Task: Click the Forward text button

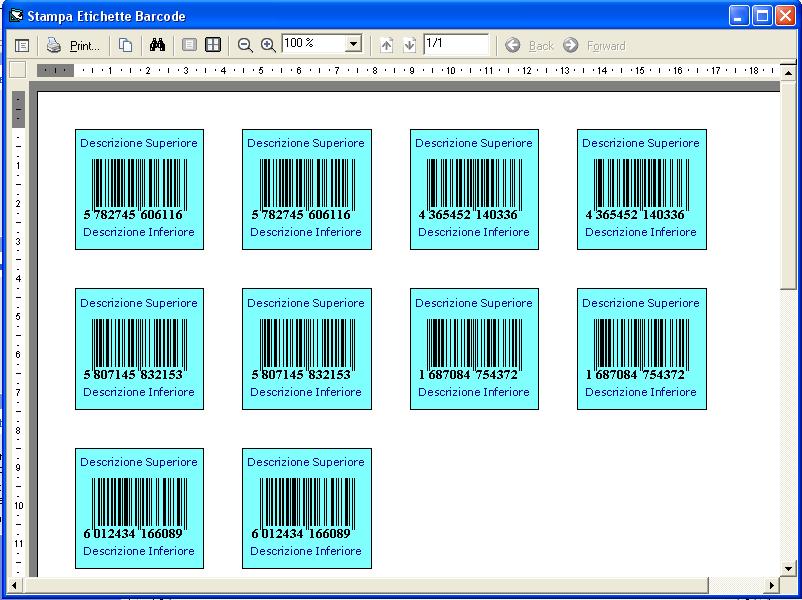Action: [x=606, y=46]
